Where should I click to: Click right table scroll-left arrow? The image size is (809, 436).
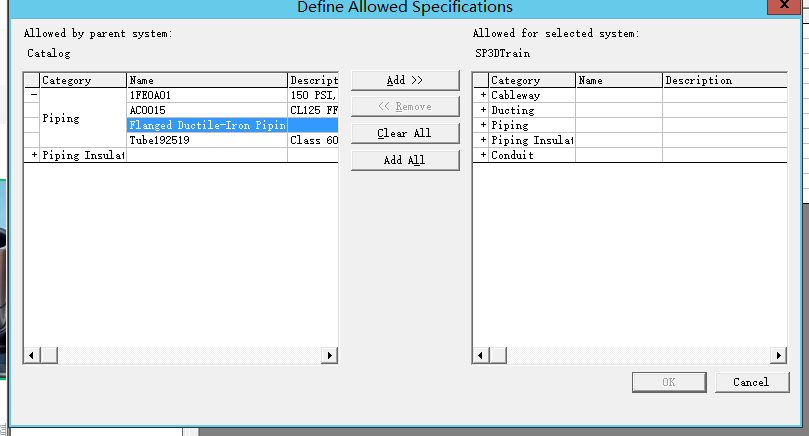coord(481,355)
